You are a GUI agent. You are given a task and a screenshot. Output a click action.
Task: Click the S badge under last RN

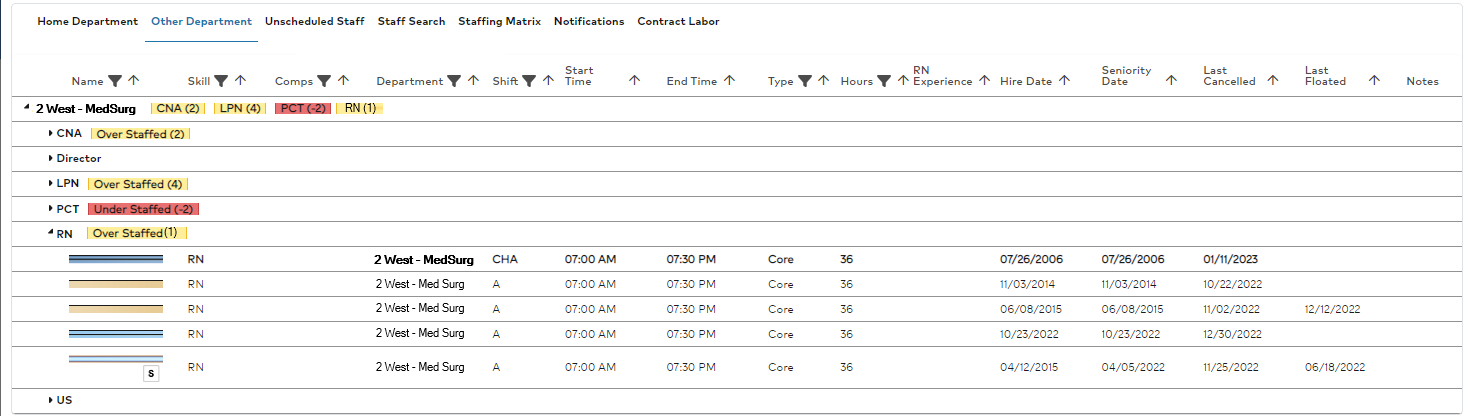(151, 374)
